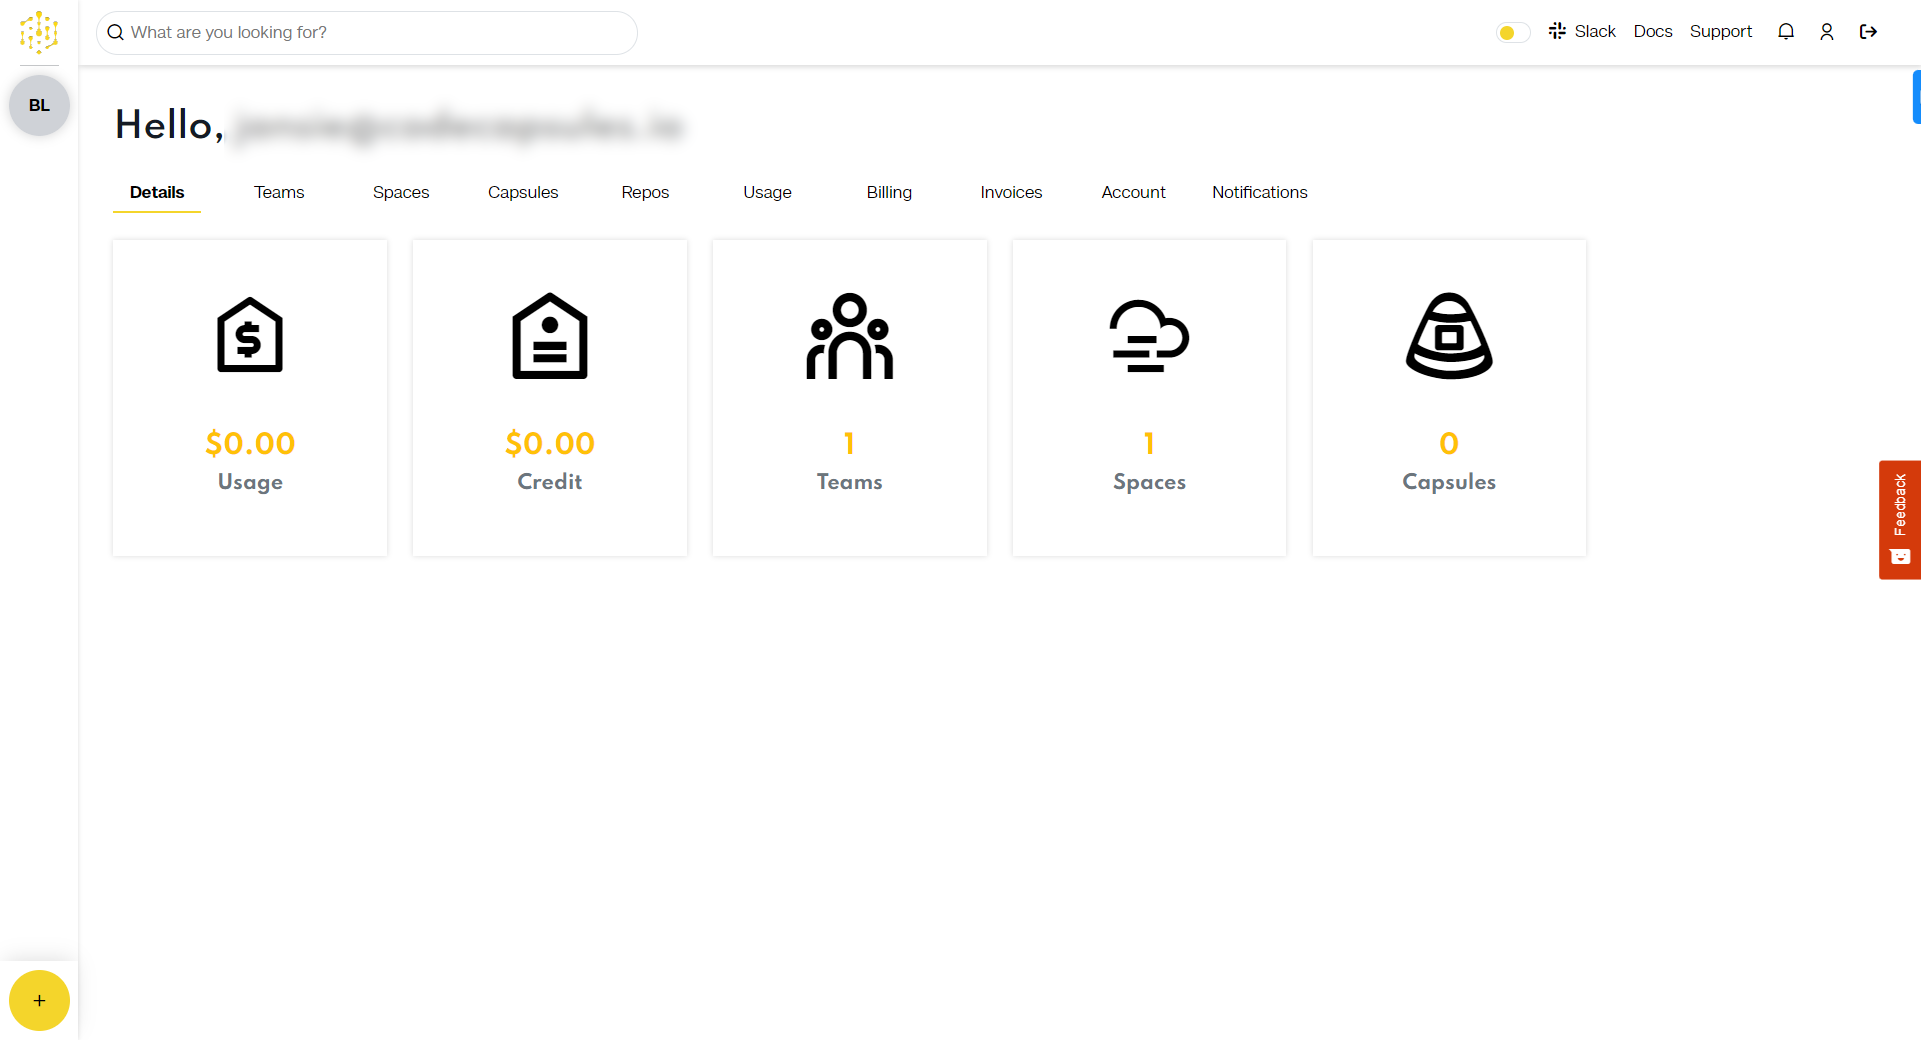Create something new with the plus button
Screen dimensions: 1921x1040
point(39,1000)
